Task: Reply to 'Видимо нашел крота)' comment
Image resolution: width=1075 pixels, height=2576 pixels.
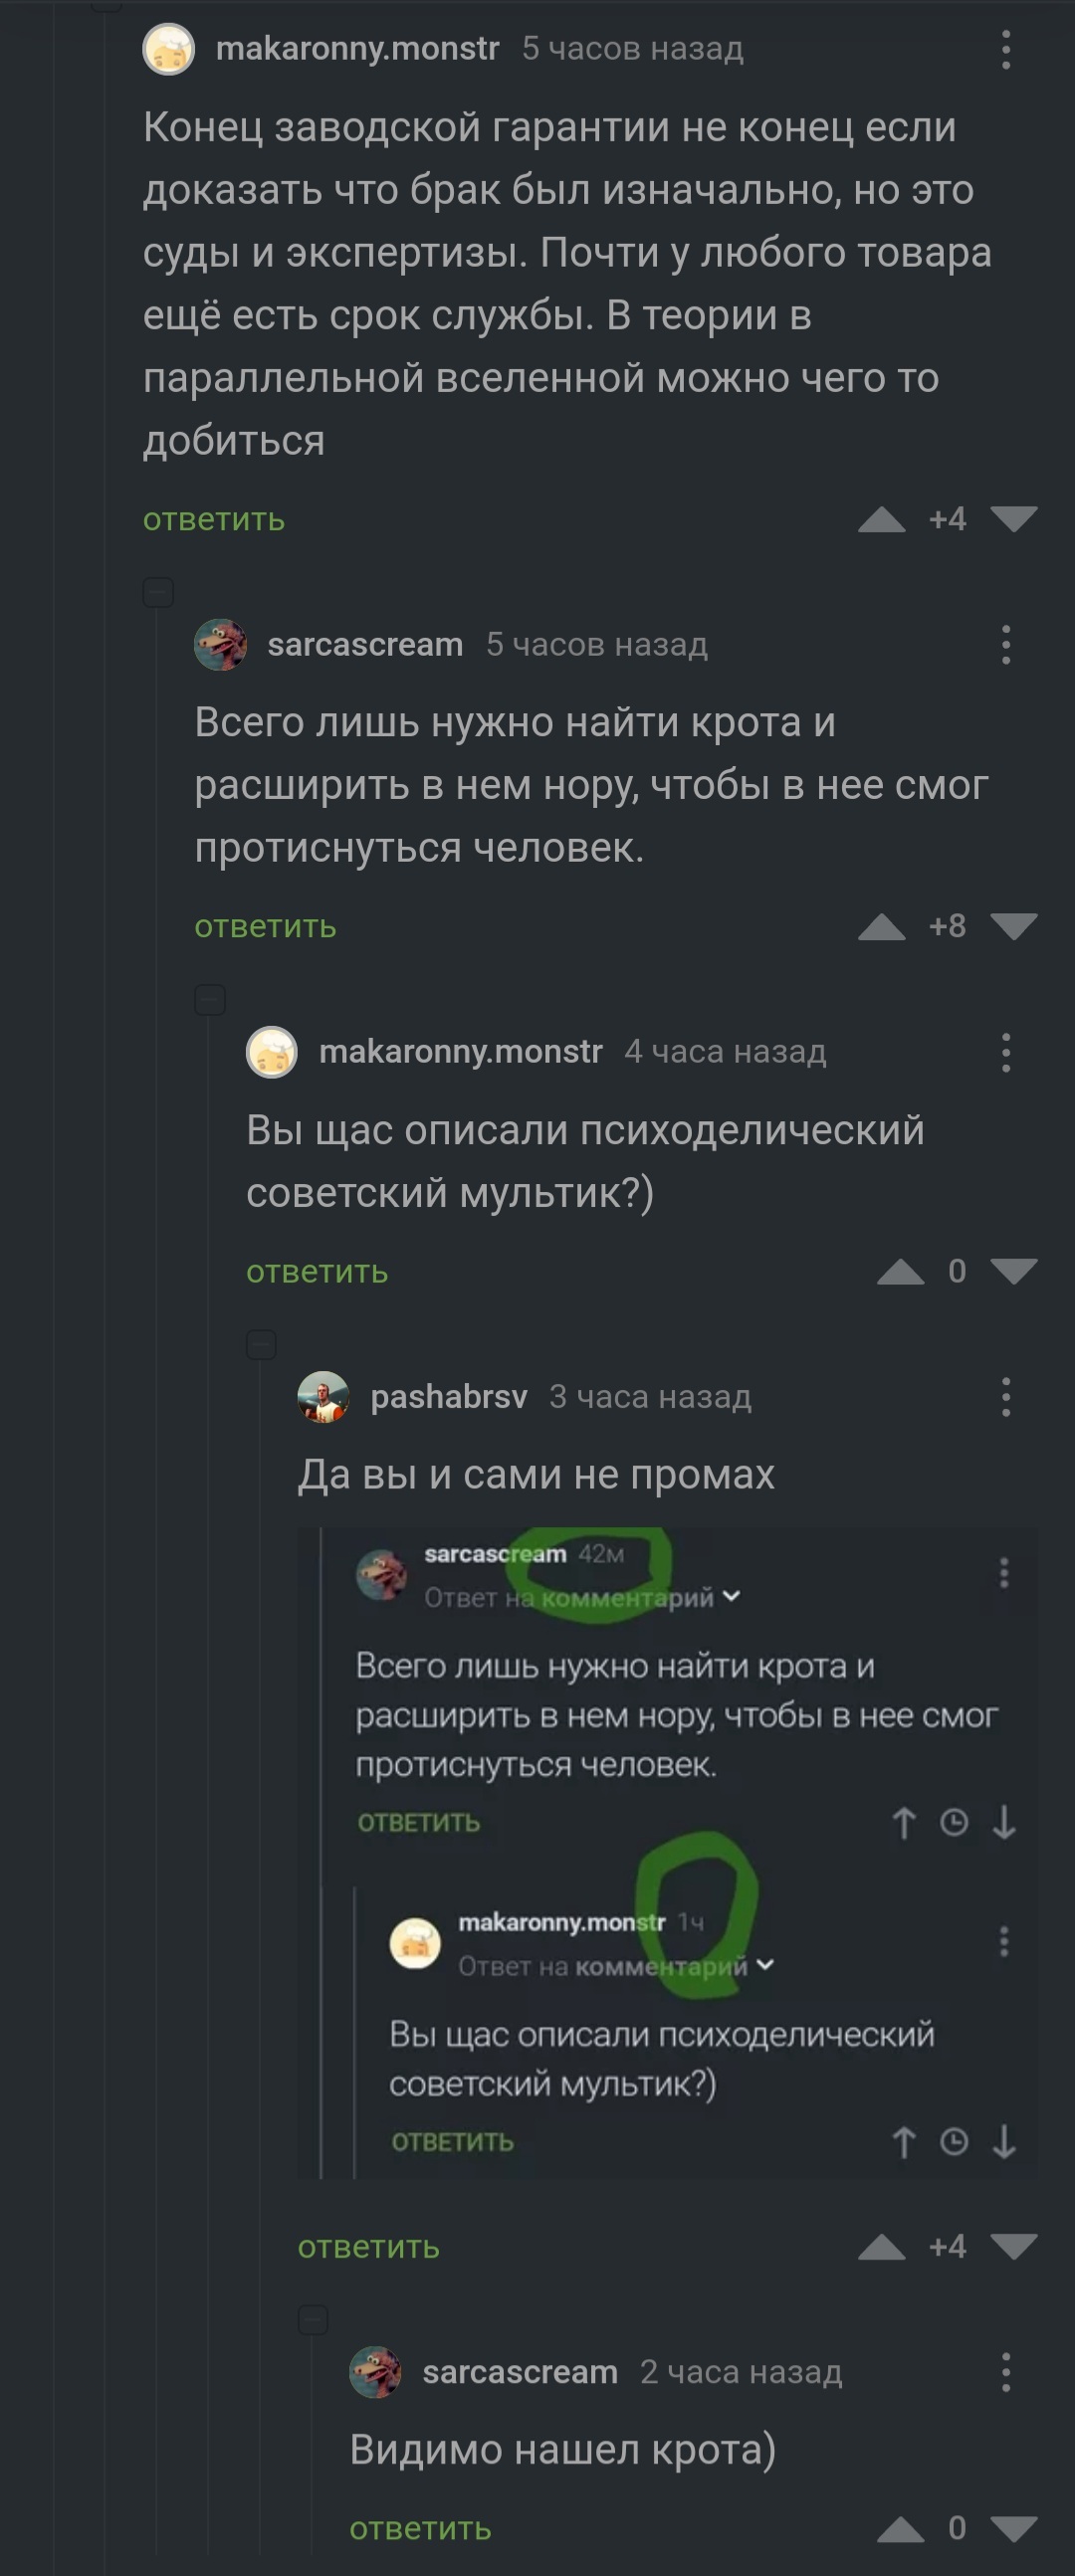Action: [420, 2529]
